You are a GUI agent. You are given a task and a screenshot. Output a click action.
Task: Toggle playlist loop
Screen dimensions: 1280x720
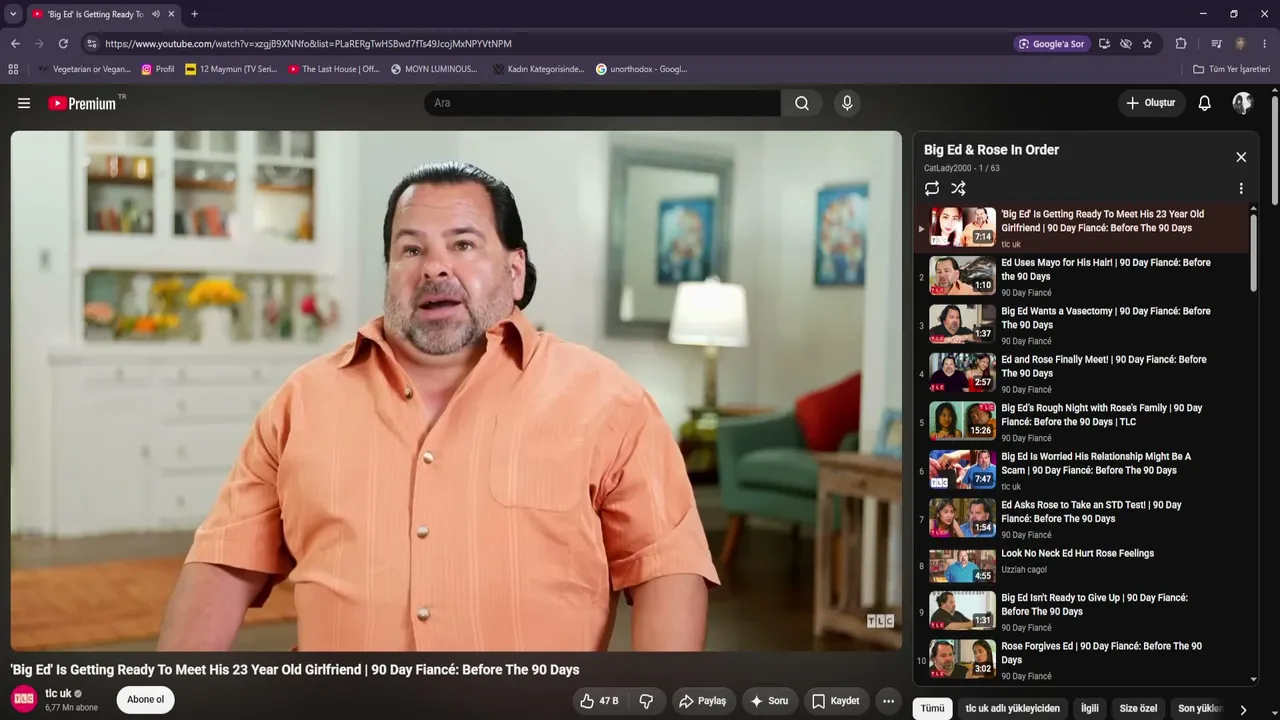pyautogui.click(x=932, y=188)
